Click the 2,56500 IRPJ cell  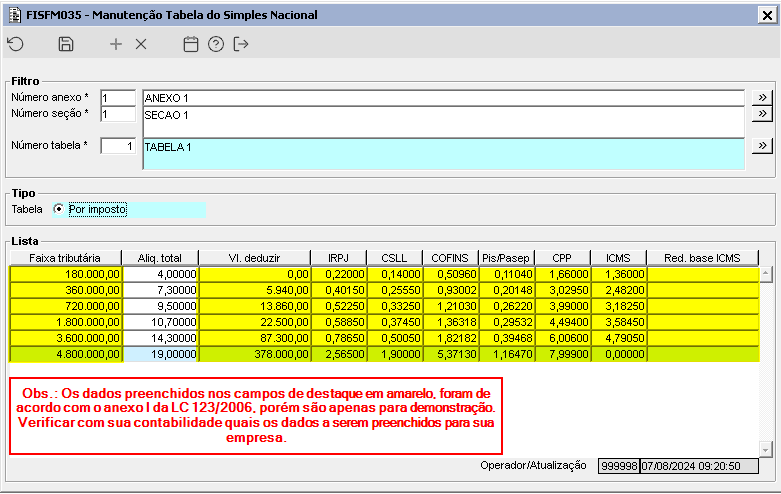(339, 354)
